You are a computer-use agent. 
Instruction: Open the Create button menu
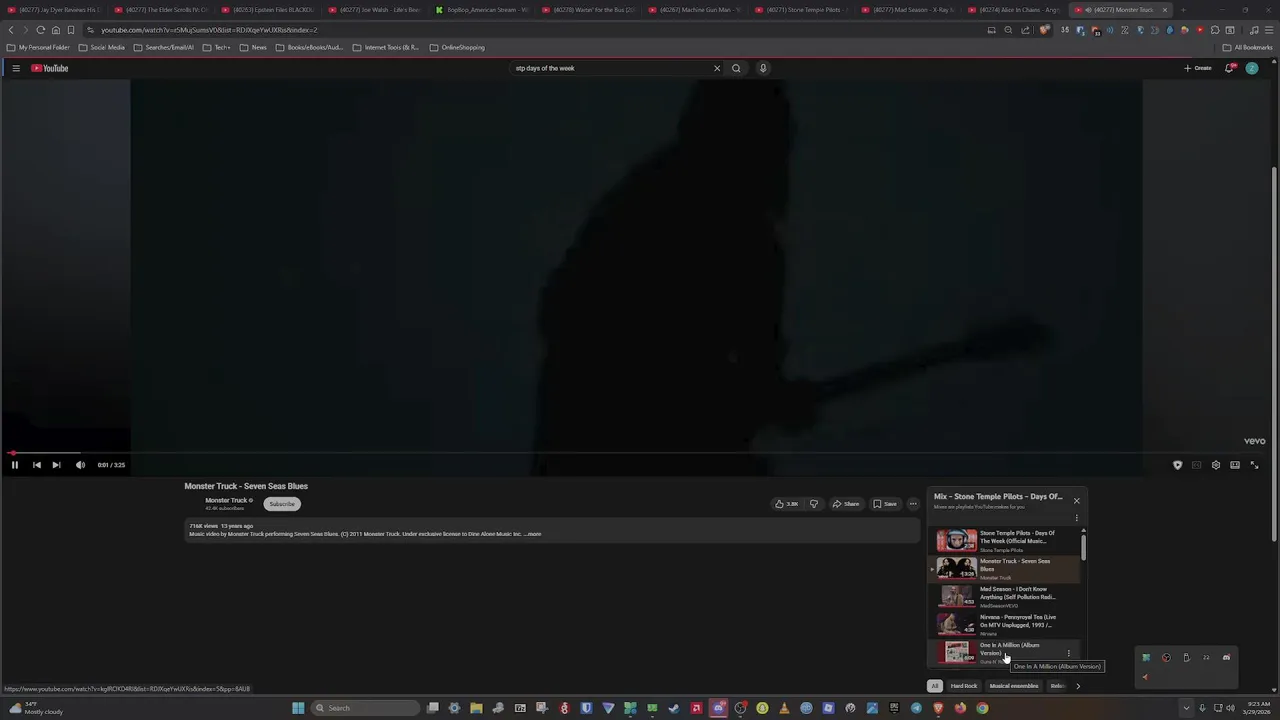coord(1198,68)
